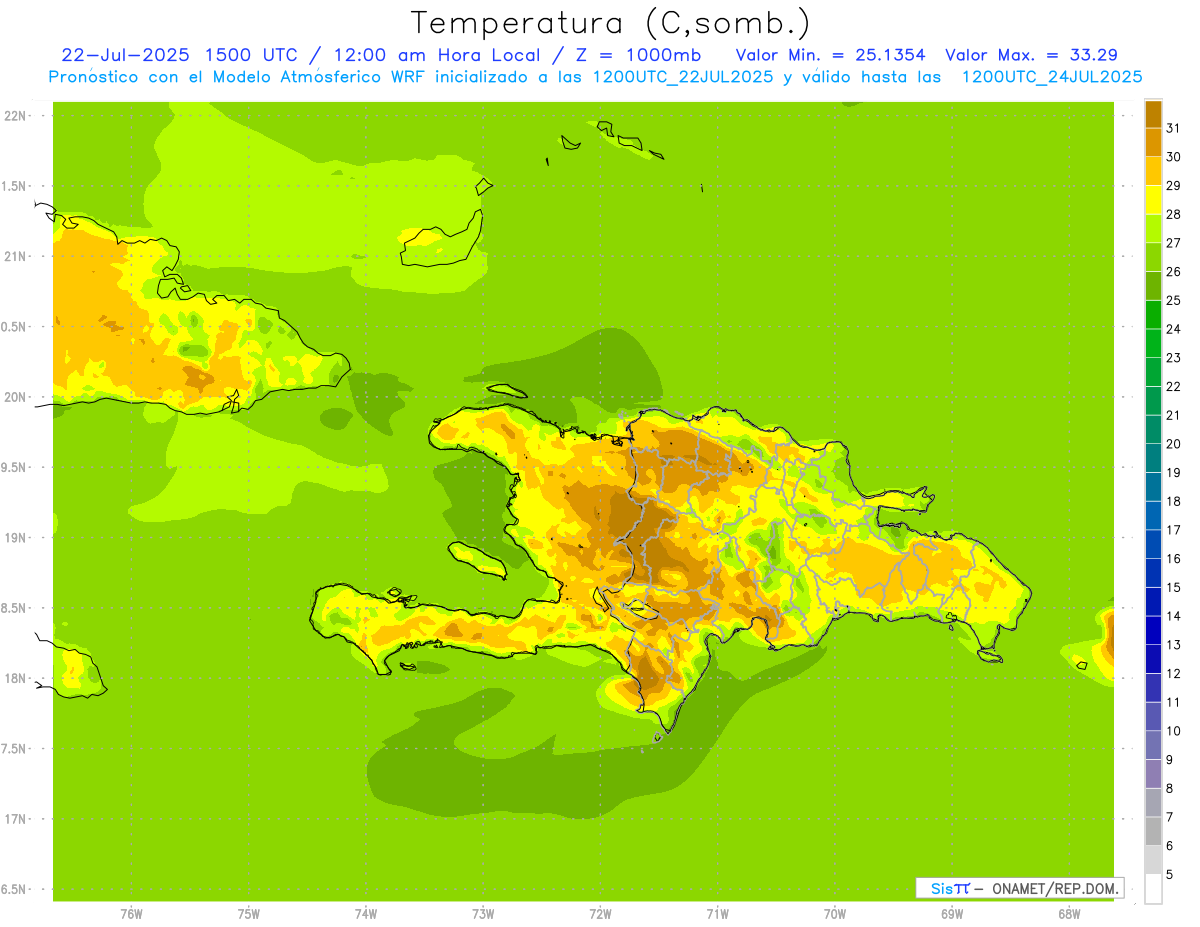Click the latitude label '19N'
Viewport: 1200px width, 927px height.
click(x=14, y=538)
